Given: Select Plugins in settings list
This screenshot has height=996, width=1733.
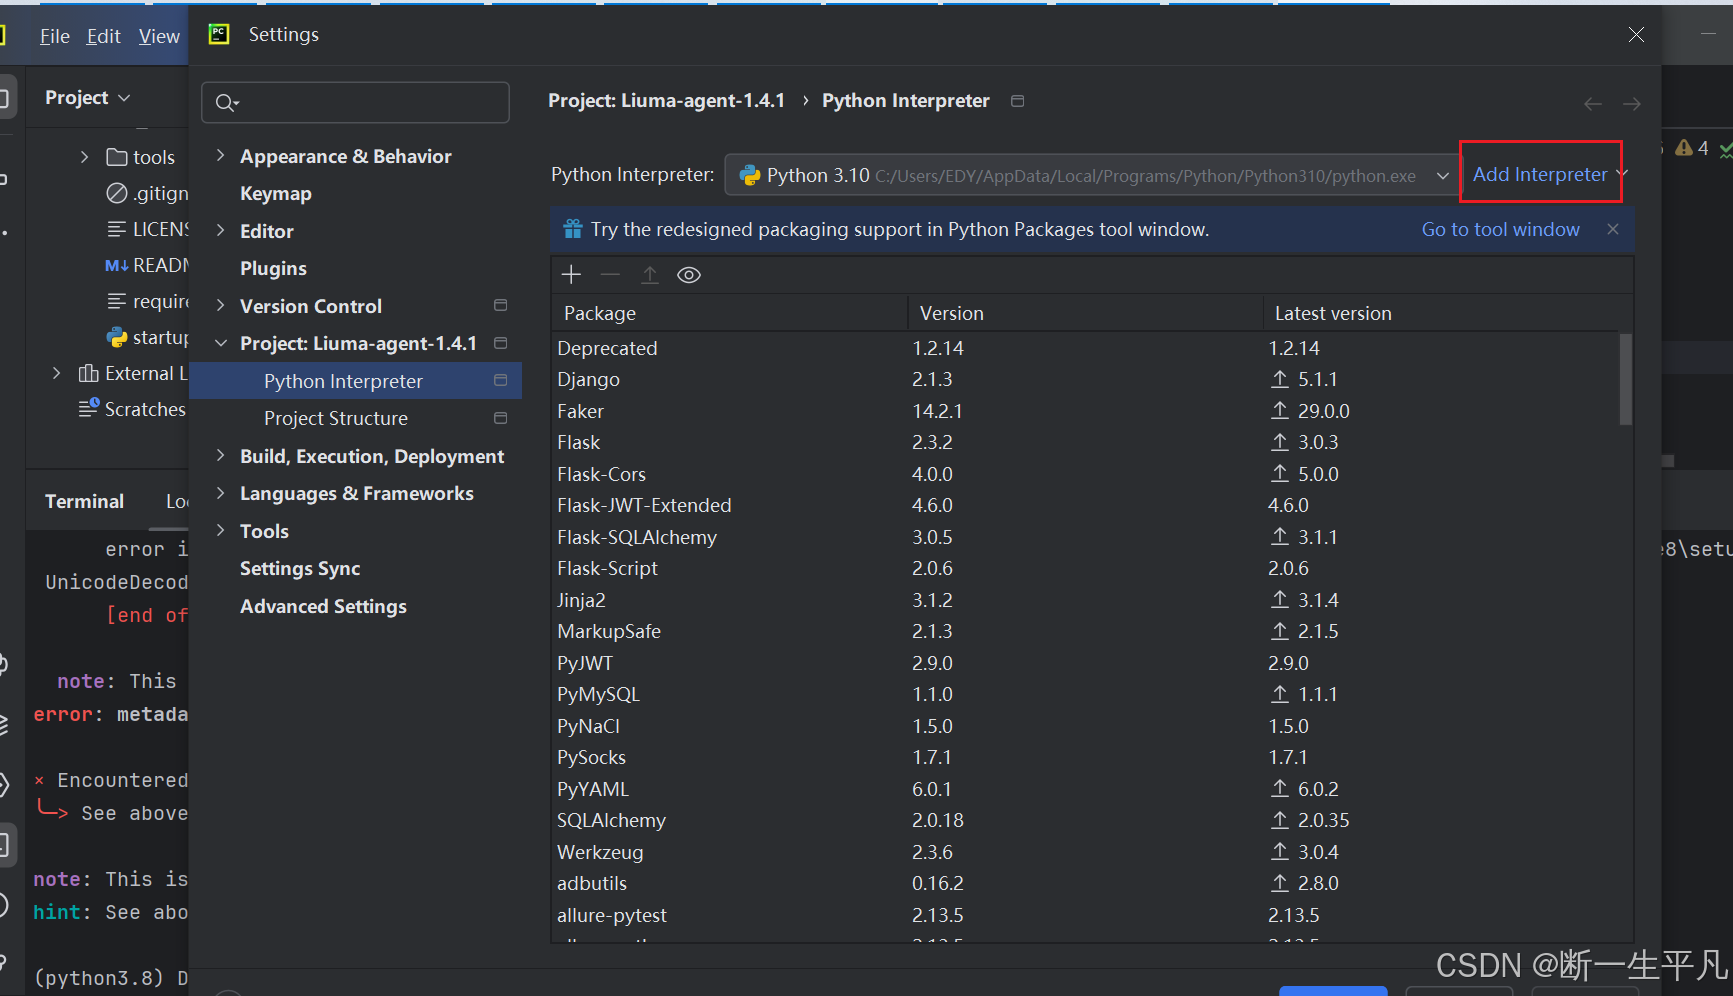Looking at the screenshot, I should 273,268.
